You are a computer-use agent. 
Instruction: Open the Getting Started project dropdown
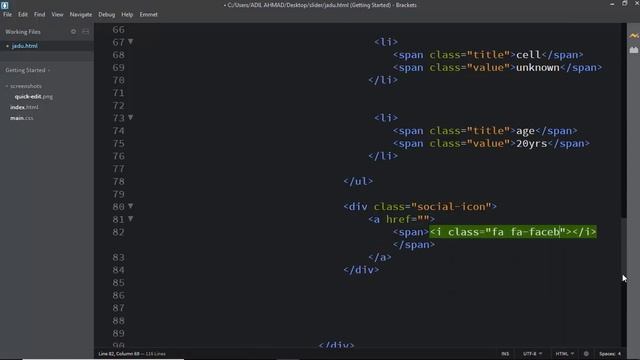tap(28, 70)
